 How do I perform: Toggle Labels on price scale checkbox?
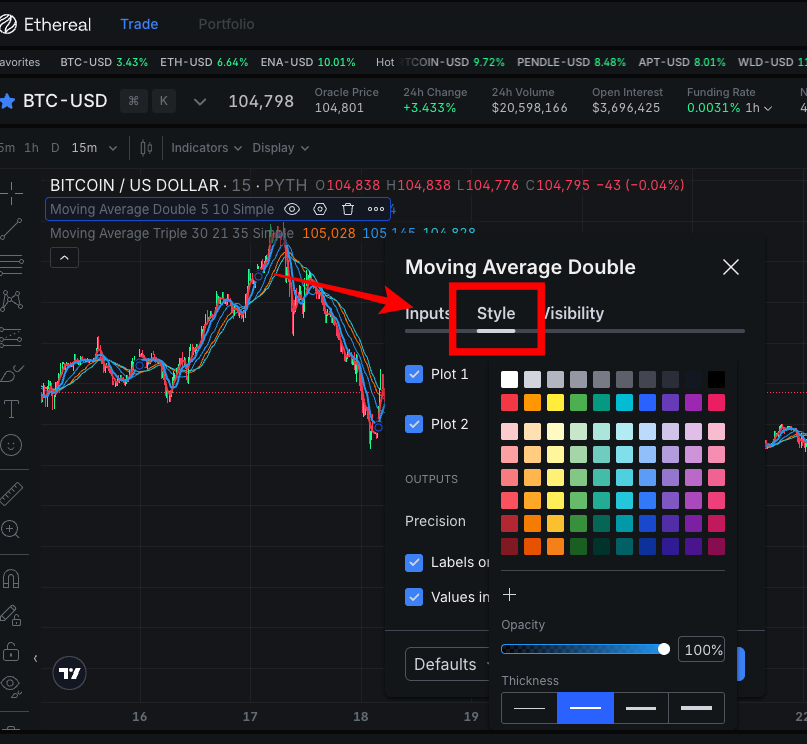[x=414, y=562]
